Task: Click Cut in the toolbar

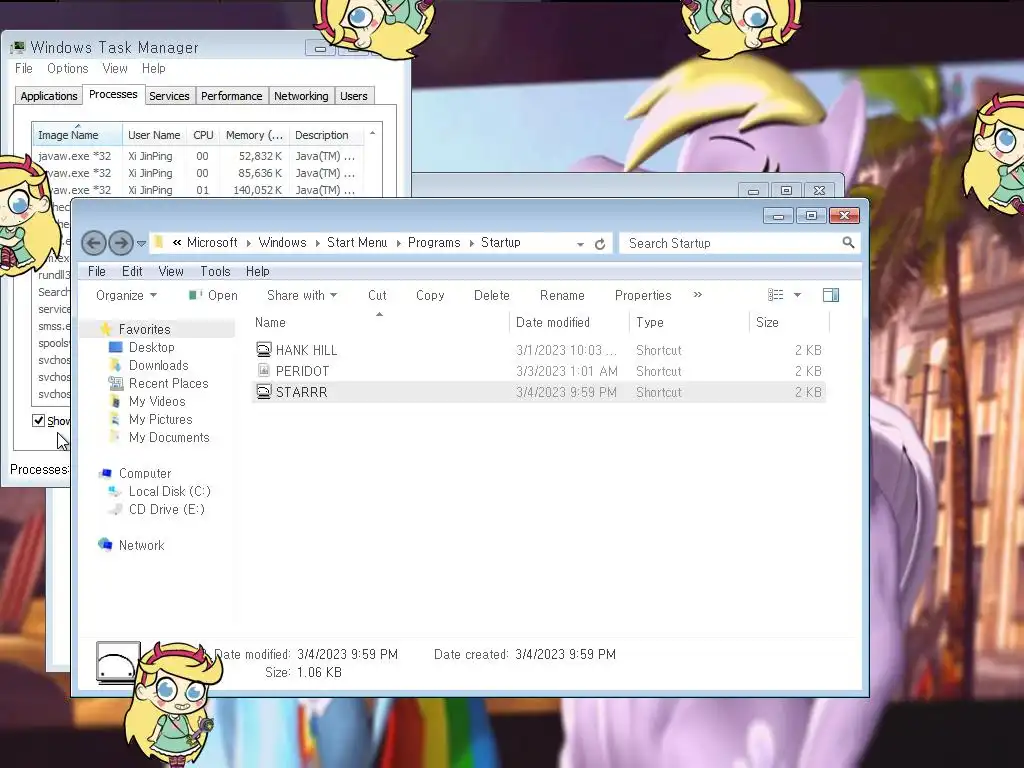Action: [377, 295]
